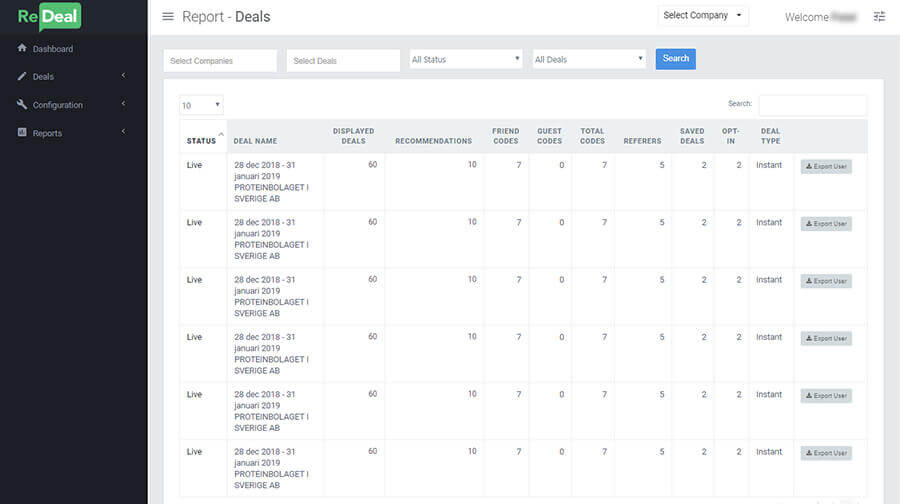
Task: Open the settings sliders icon near Welcome
Action: (x=879, y=17)
